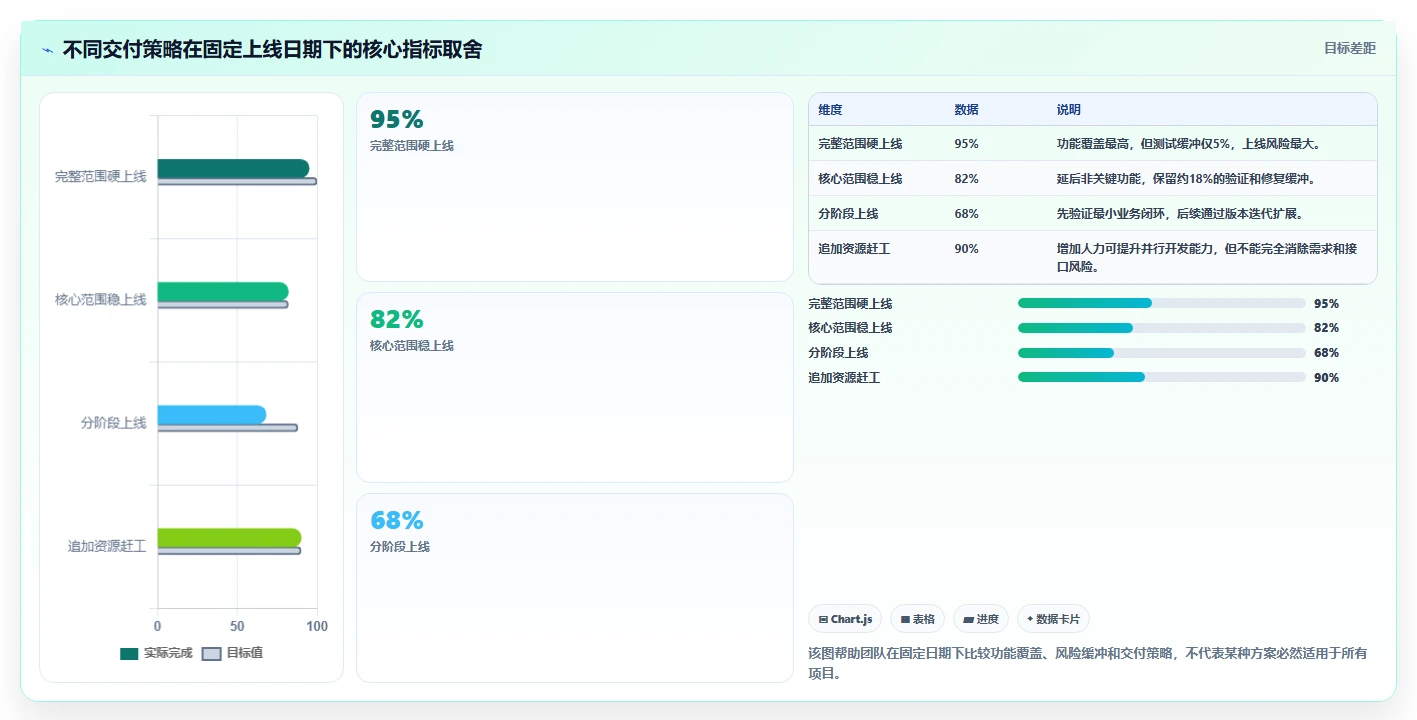This screenshot has height=720, width=1417.
Task: Click the 表格 tag chip
Action: click(x=917, y=619)
